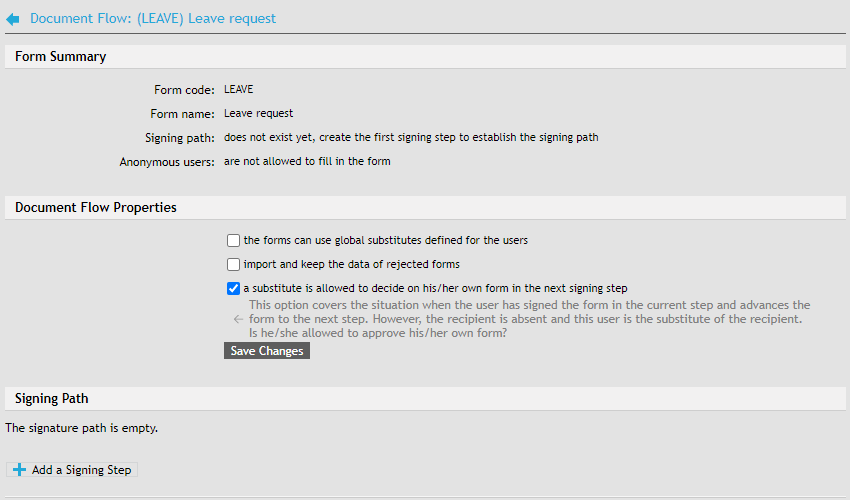This screenshot has height=500, width=850.
Task: Click 'The signature path is empty.' message
Action: [x=81, y=428]
